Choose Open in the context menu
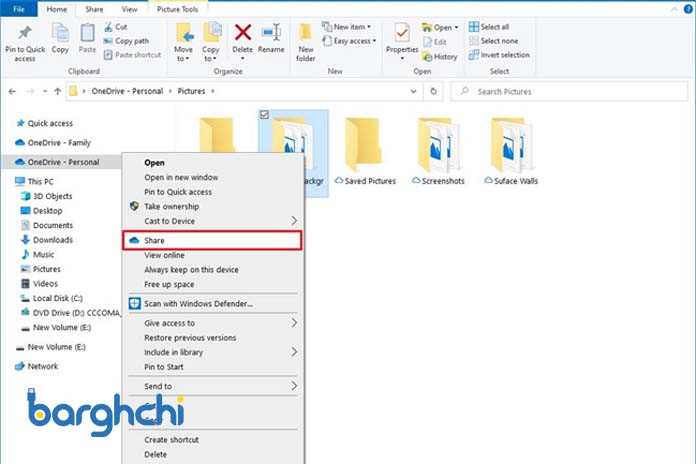The height and width of the screenshot is (464, 696). pyautogui.click(x=214, y=163)
